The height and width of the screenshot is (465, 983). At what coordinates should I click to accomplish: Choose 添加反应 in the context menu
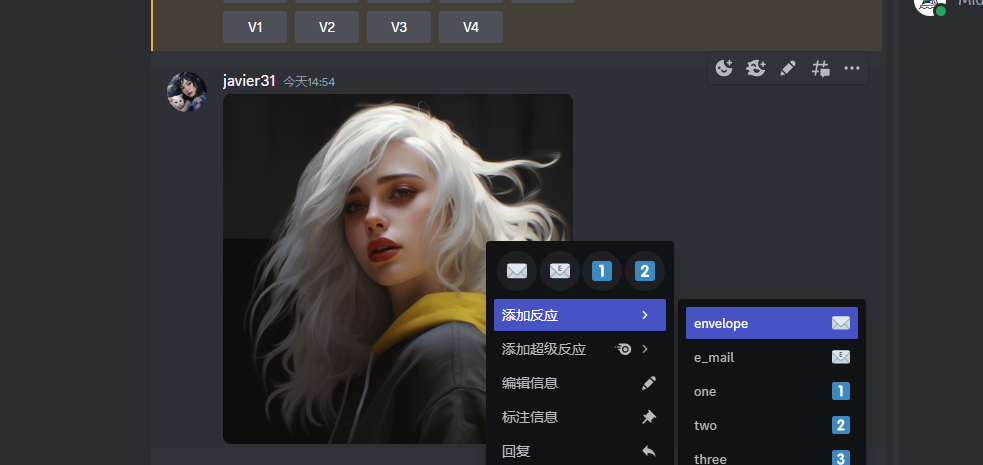[580, 315]
